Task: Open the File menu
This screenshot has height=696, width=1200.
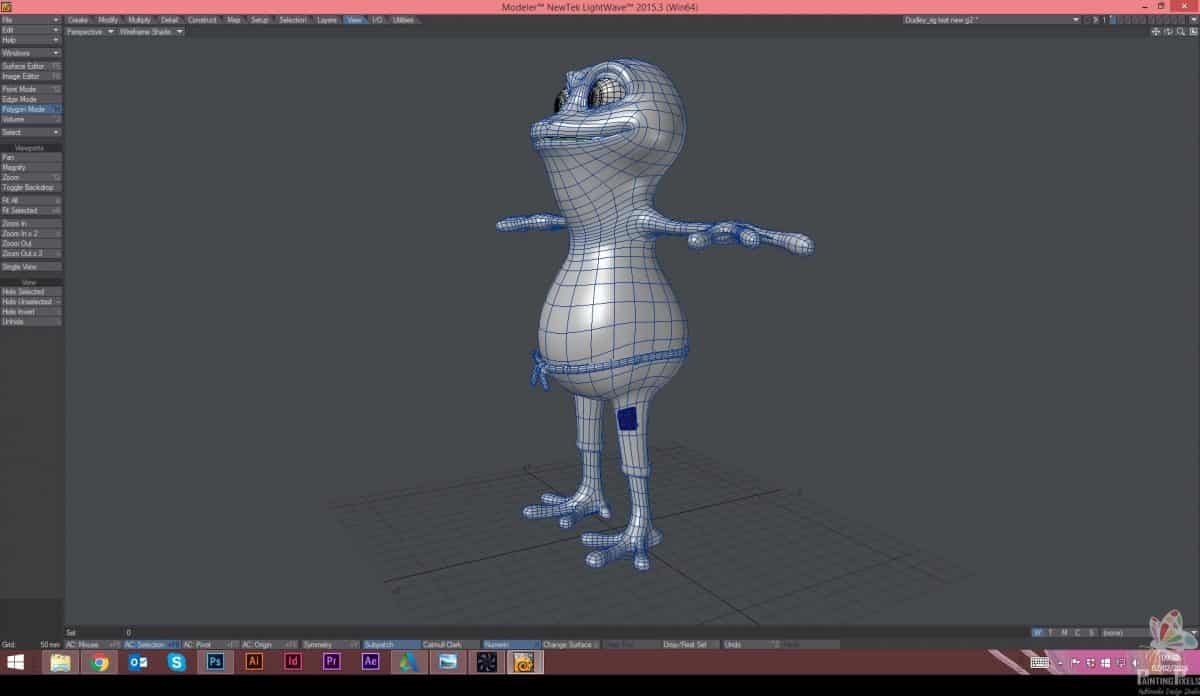Action: (x=30, y=19)
